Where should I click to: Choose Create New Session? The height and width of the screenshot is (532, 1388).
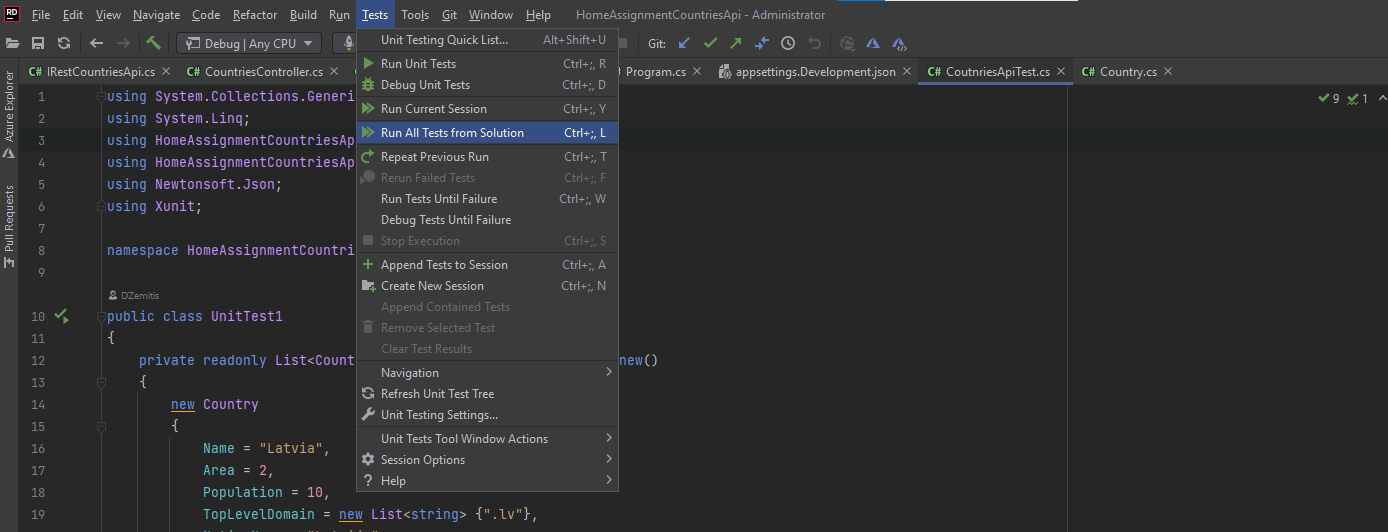(487, 286)
